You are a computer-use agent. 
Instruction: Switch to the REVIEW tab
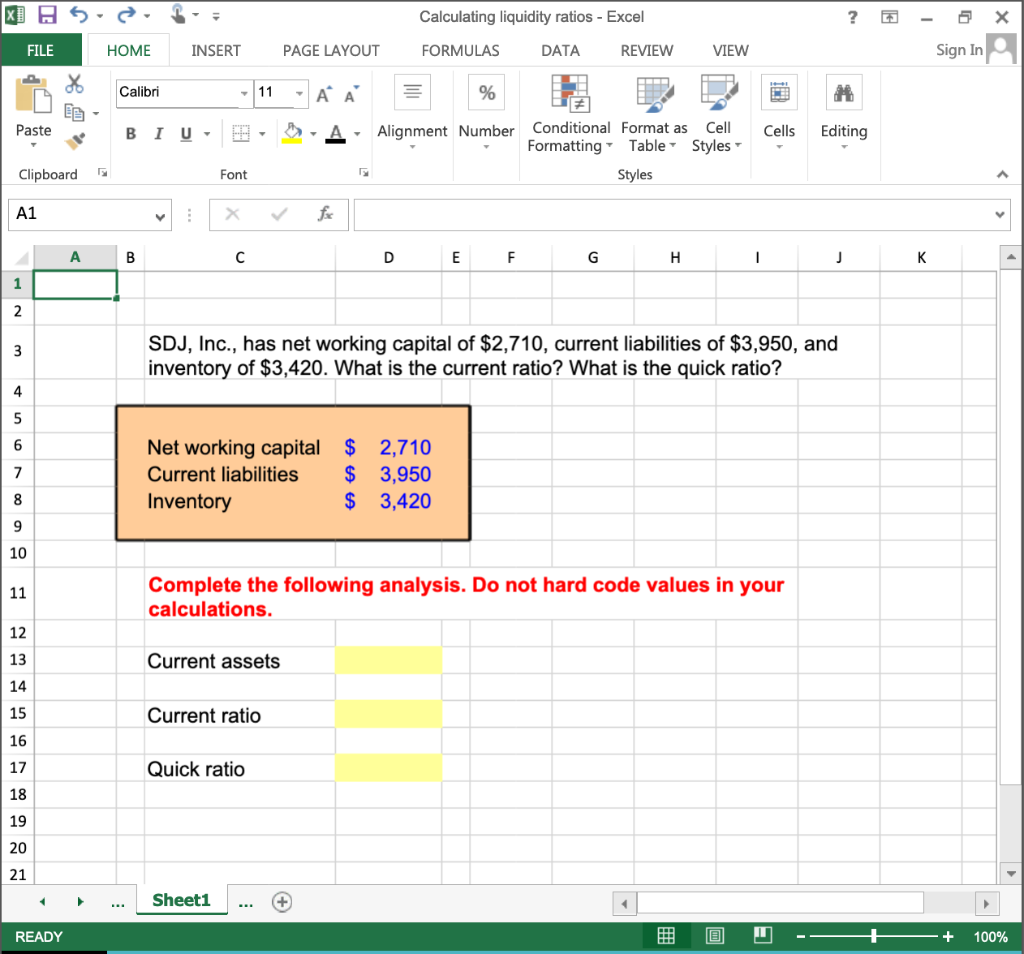(647, 50)
